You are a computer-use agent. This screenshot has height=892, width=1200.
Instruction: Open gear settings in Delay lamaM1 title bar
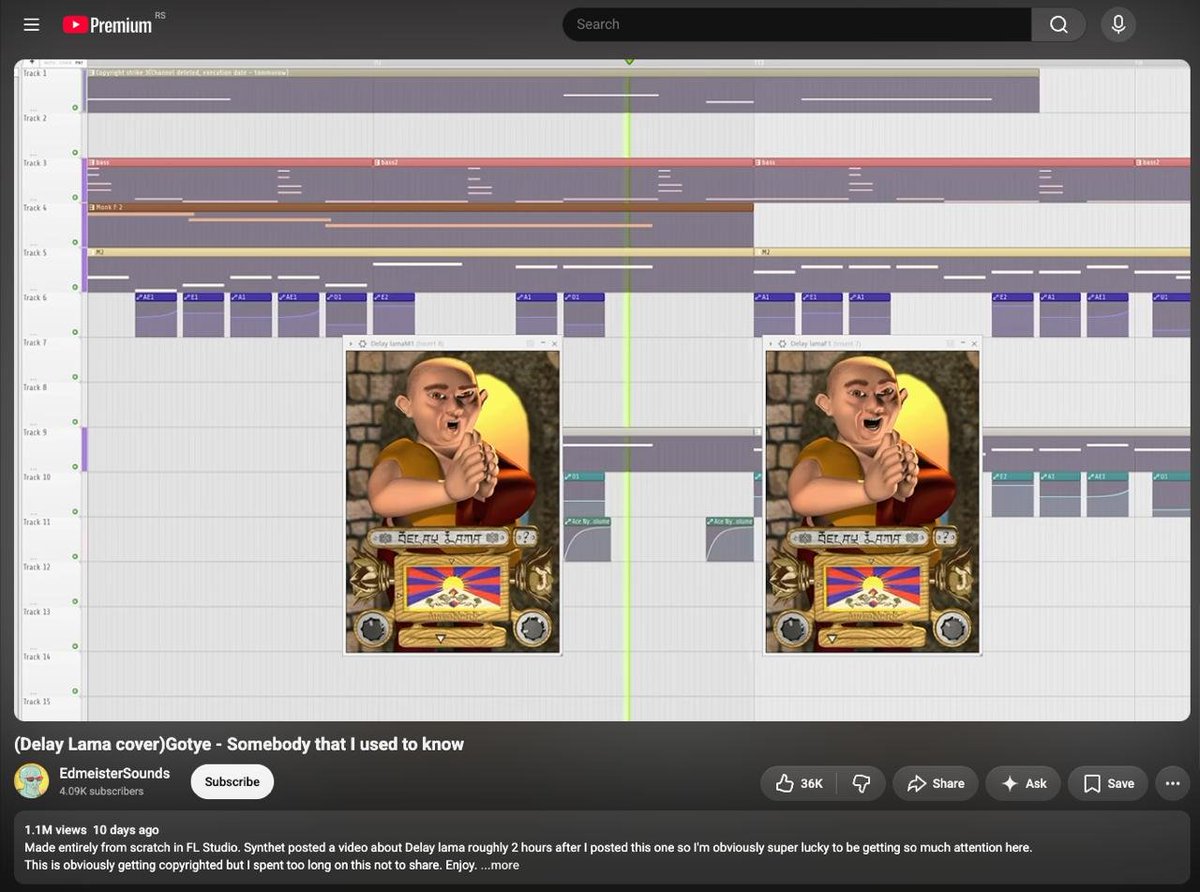click(362, 343)
